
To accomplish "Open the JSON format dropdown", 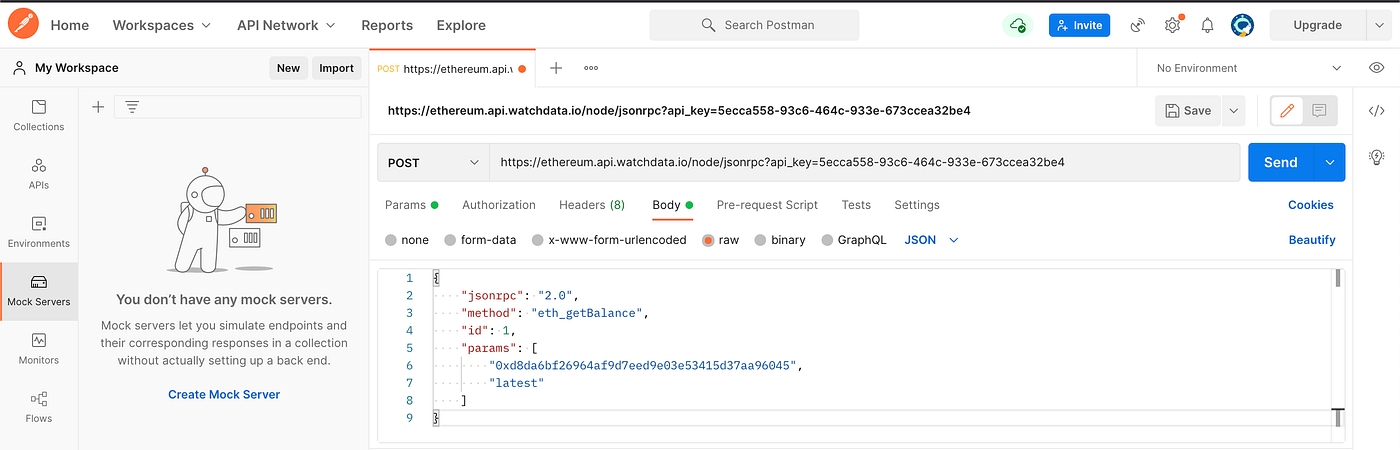I will [931, 240].
